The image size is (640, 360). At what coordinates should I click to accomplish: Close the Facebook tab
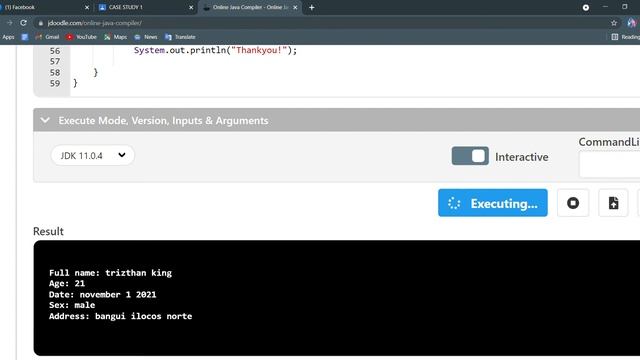coord(87,7)
